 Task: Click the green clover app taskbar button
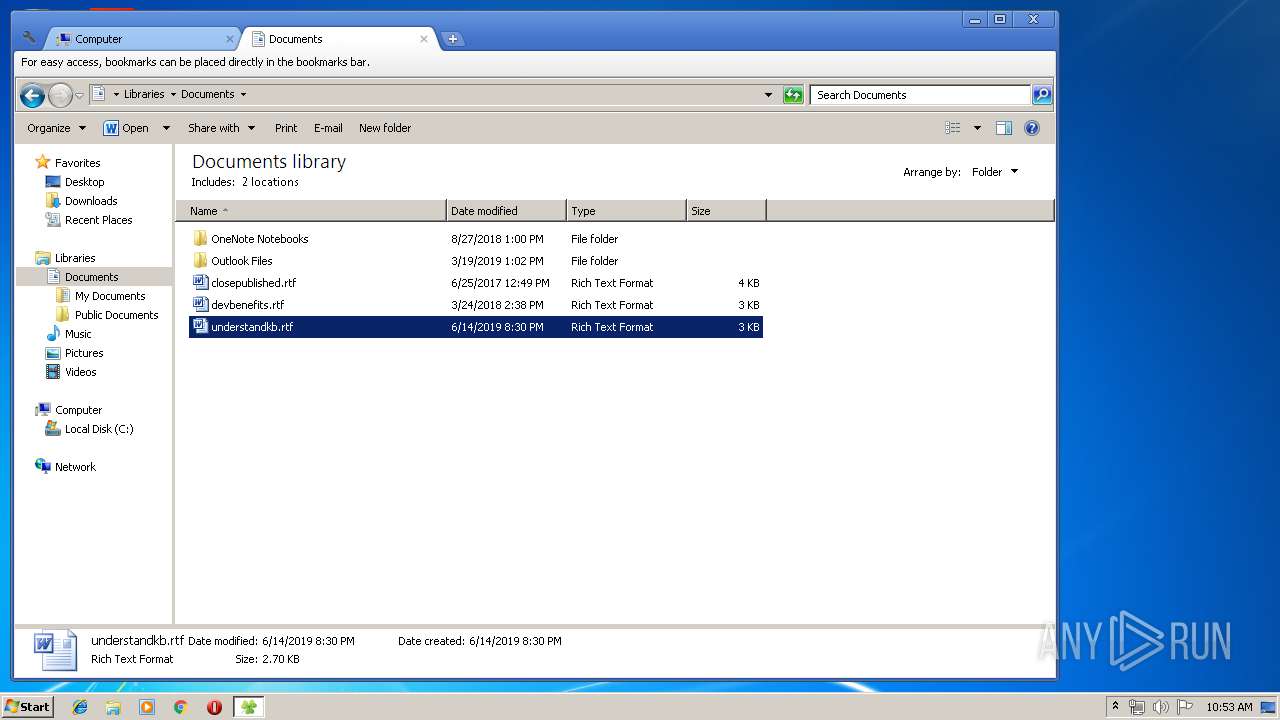[248, 707]
